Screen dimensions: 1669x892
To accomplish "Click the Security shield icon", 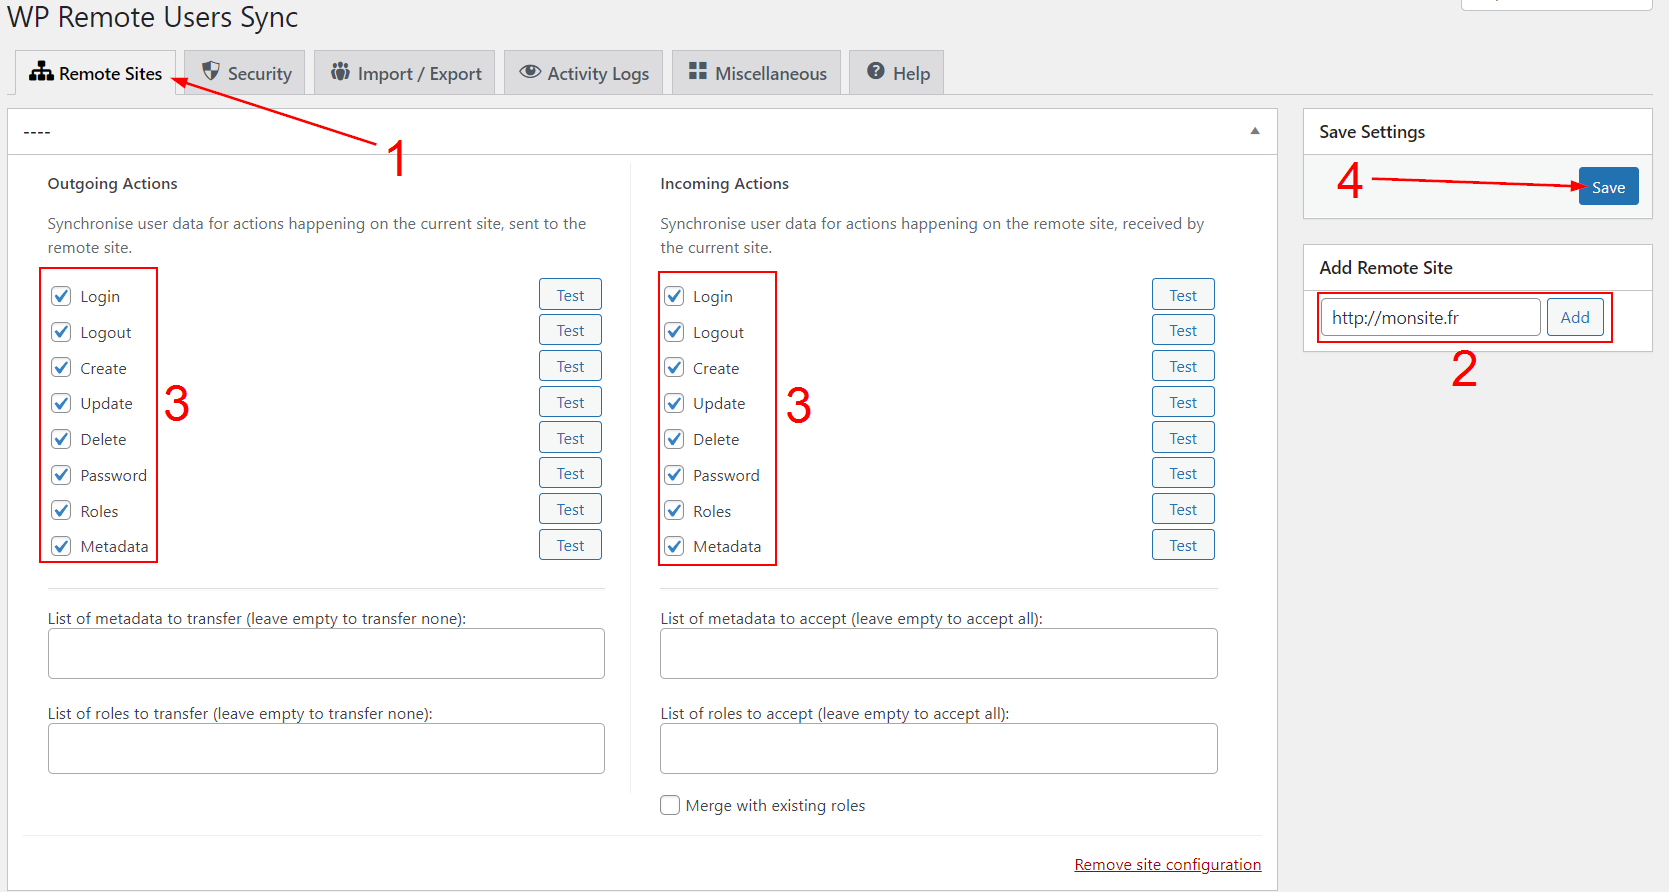I will [210, 71].
